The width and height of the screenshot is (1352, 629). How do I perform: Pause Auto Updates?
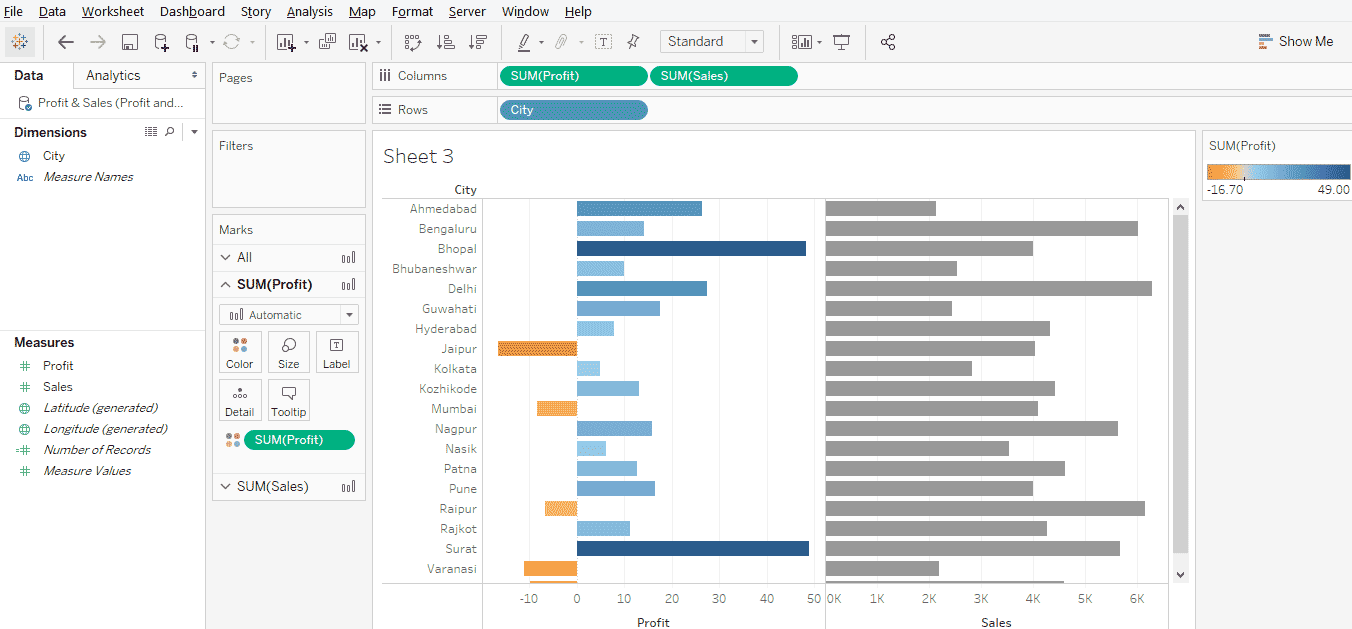192,41
